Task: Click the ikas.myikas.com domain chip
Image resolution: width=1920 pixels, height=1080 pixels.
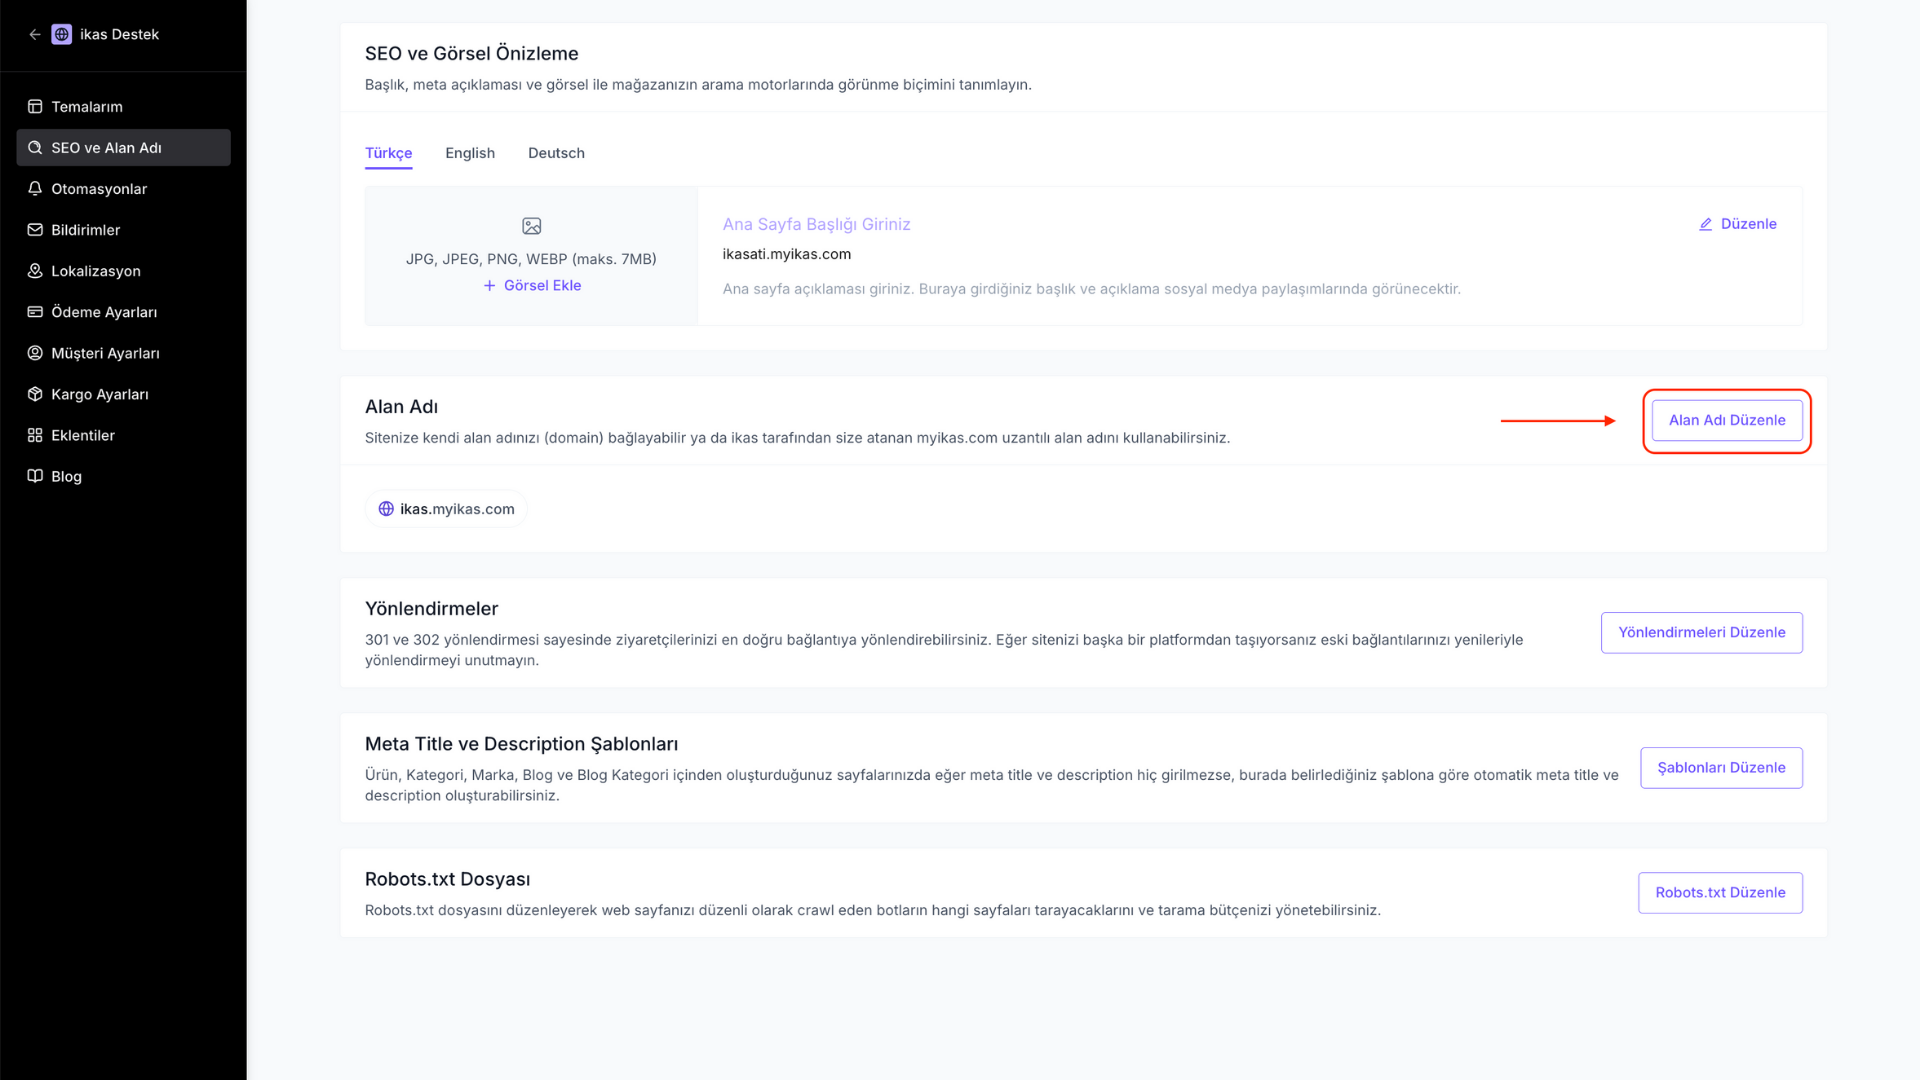Action: (x=446, y=508)
